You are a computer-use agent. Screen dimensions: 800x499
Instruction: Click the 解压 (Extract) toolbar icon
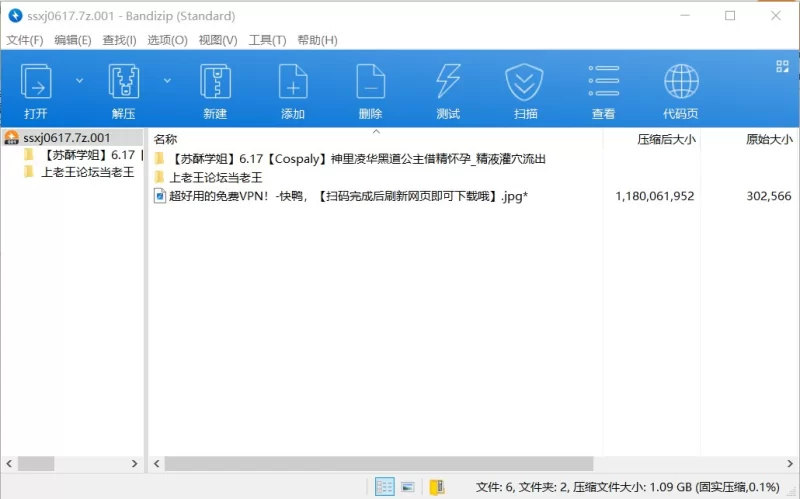click(124, 82)
